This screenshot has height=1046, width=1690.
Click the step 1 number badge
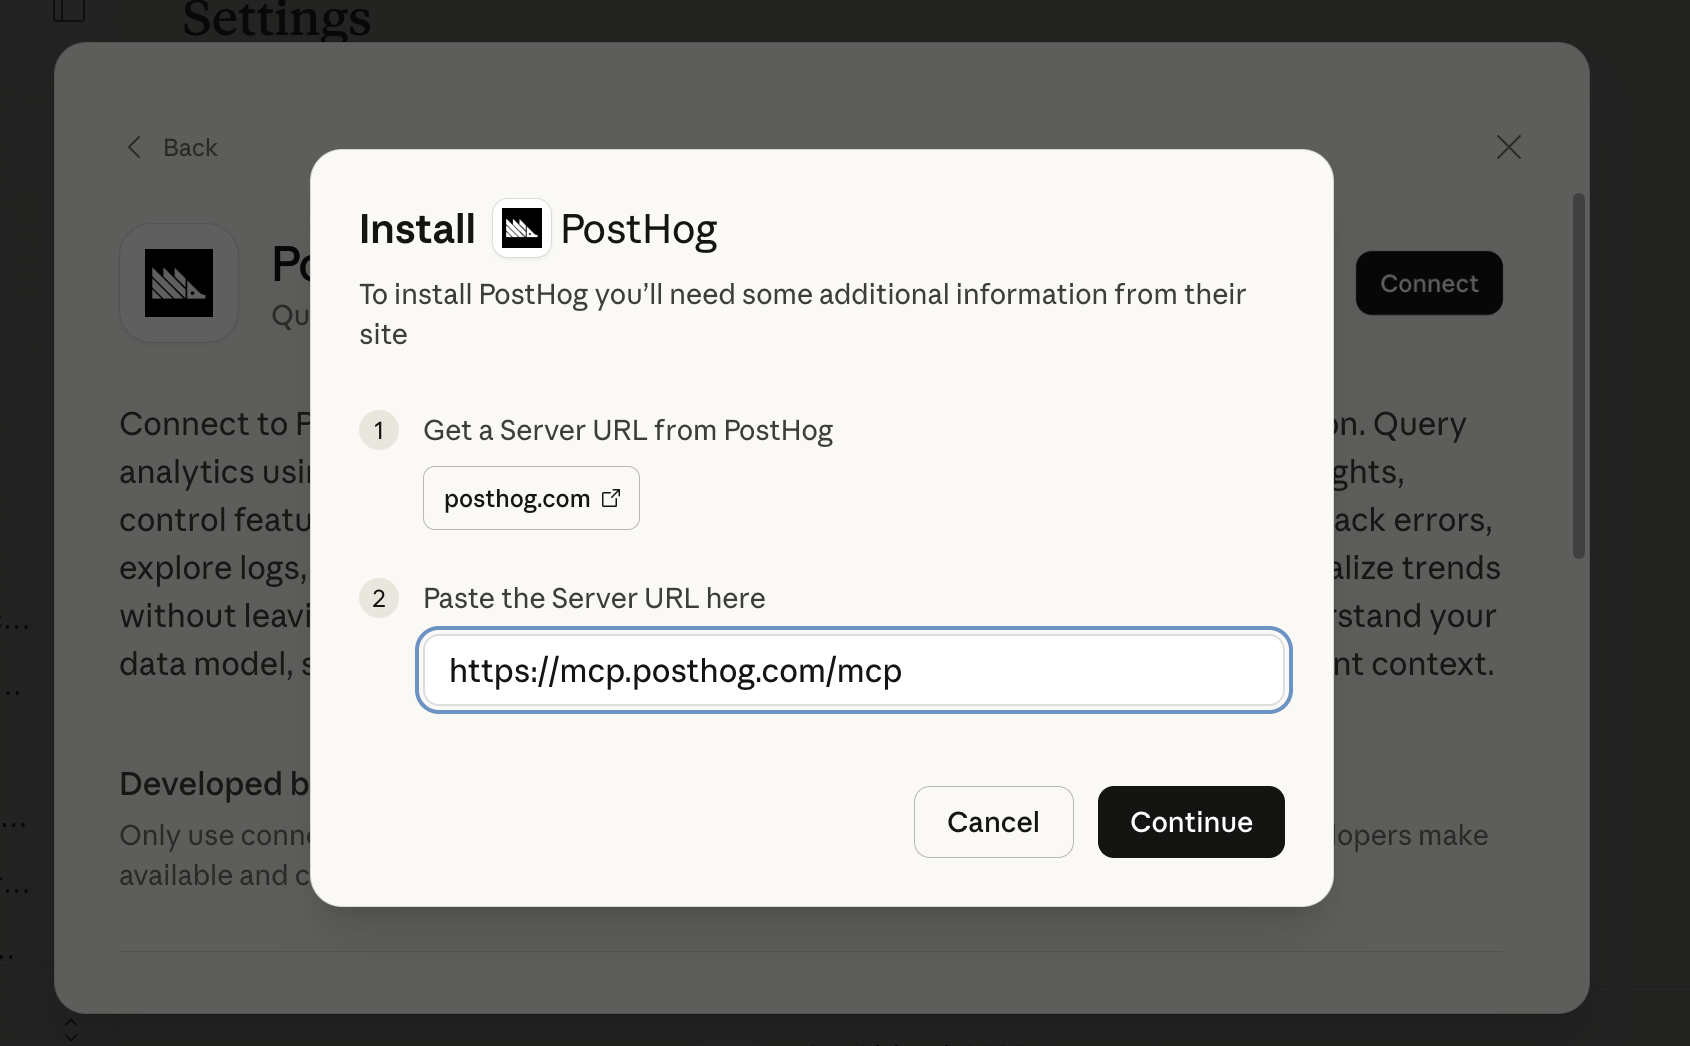coord(379,430)
